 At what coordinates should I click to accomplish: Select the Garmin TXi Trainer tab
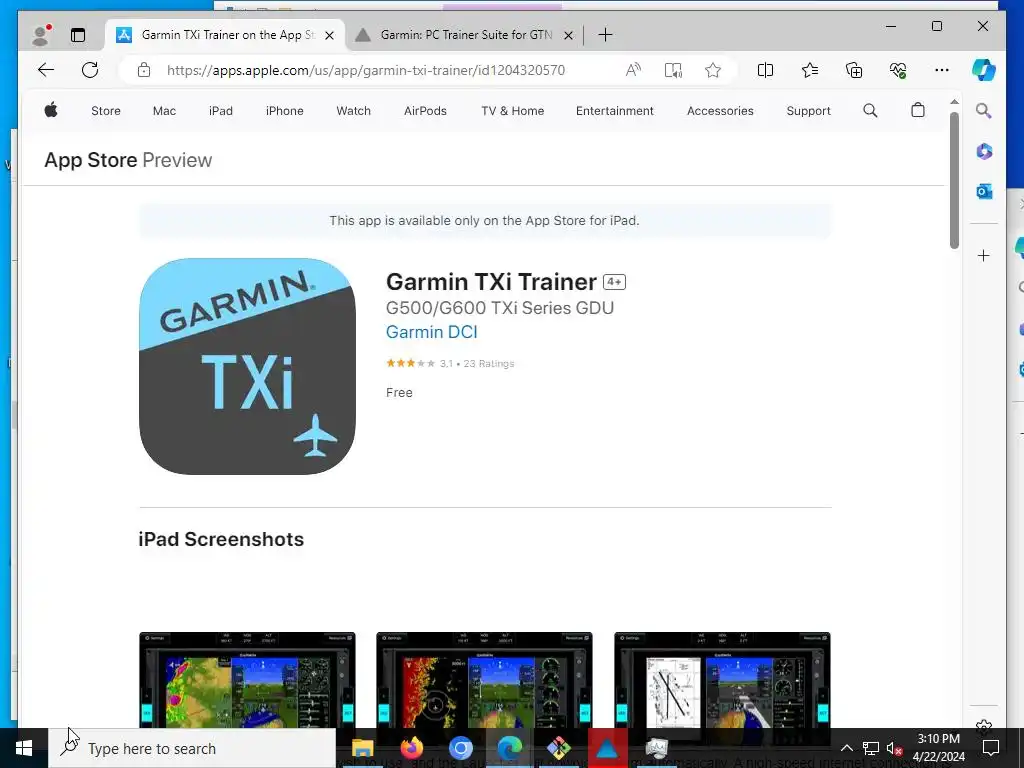[225, 35]
